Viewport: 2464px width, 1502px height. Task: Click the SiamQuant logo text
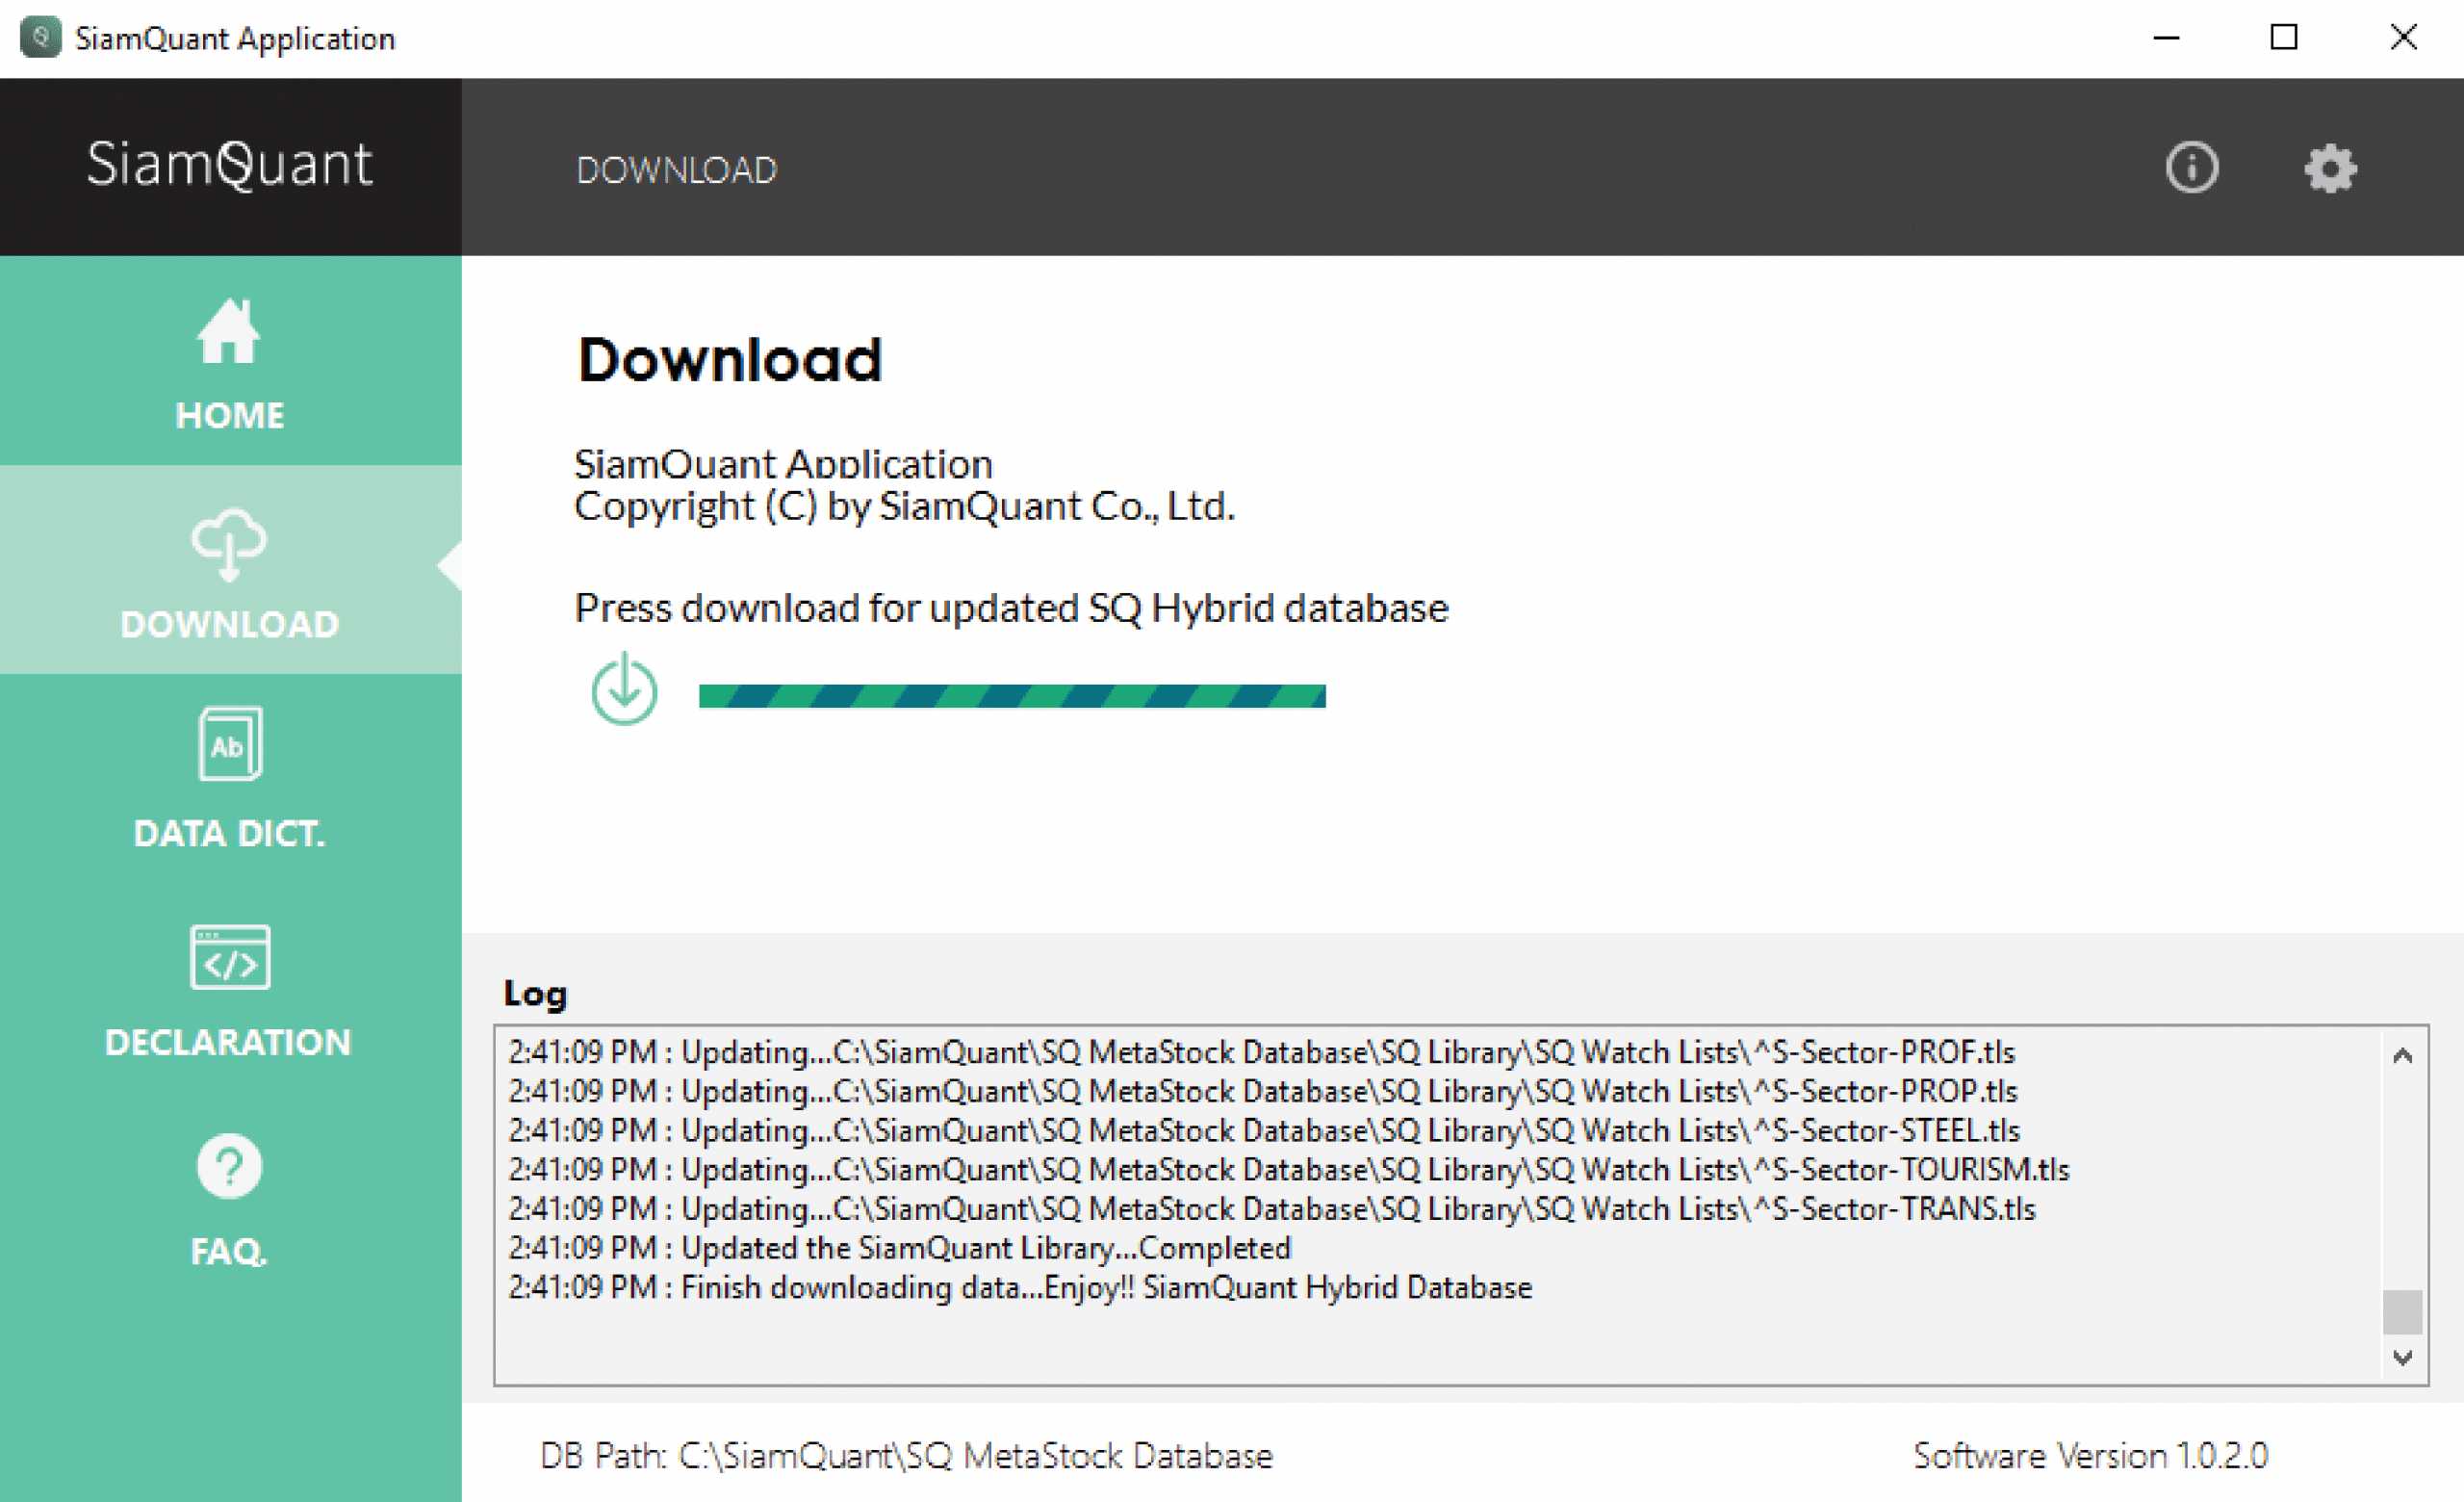point(229,164)
